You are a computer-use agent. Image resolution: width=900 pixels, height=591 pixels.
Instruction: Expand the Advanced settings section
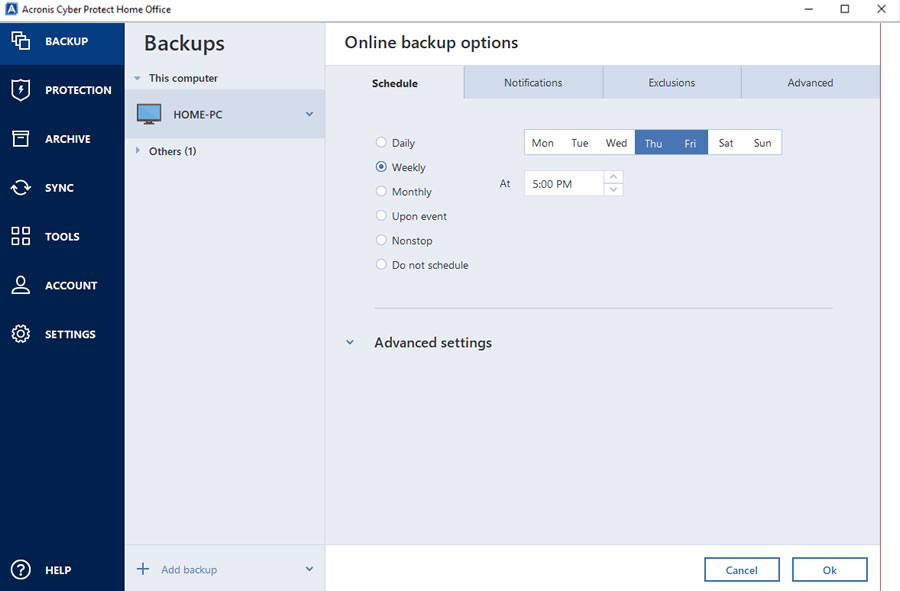pos(350,343)
